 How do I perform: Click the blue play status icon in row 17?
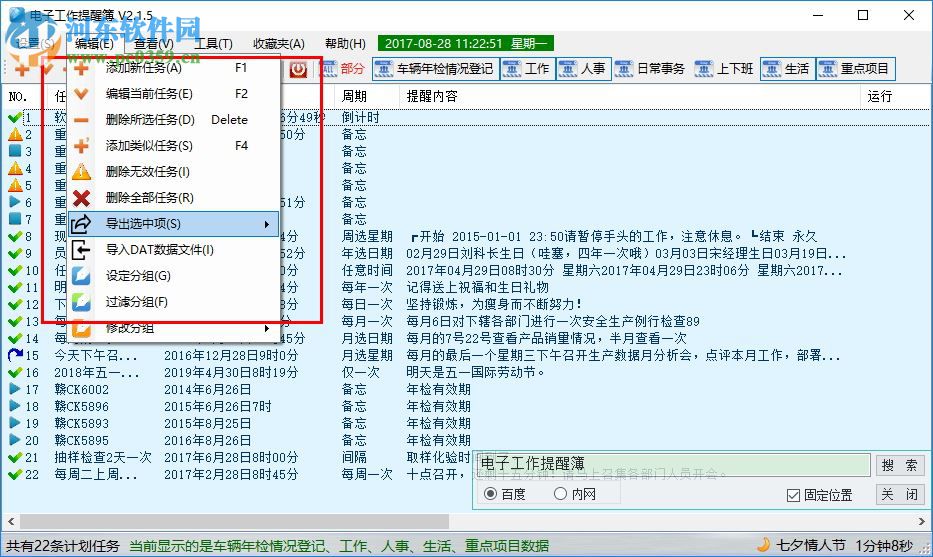coord(15,390)
